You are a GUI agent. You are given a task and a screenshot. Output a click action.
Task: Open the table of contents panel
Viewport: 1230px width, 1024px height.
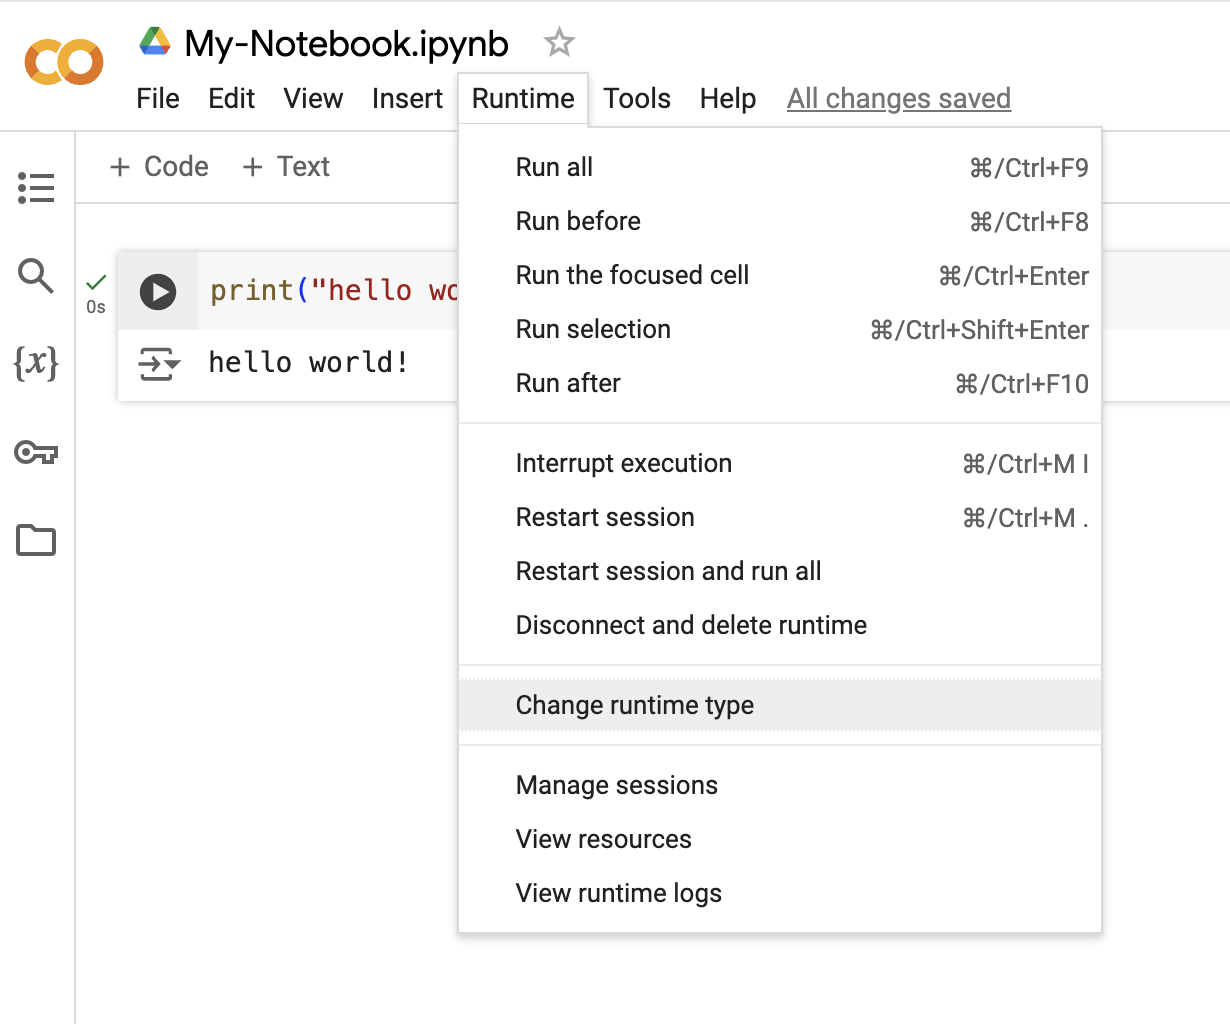click(x=36, y=187)
